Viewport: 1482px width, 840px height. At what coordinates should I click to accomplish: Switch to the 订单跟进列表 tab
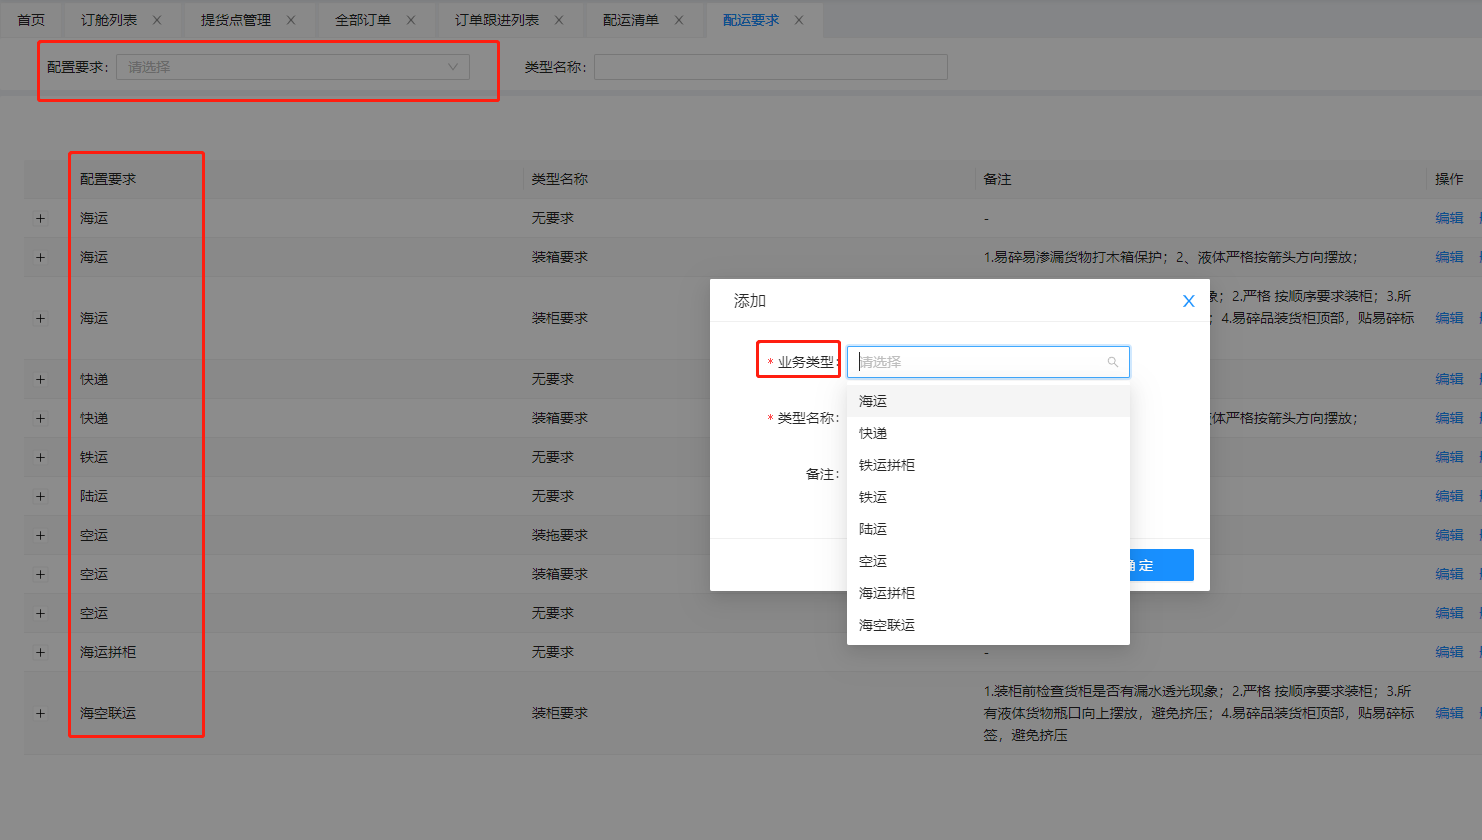click(497, 20)
